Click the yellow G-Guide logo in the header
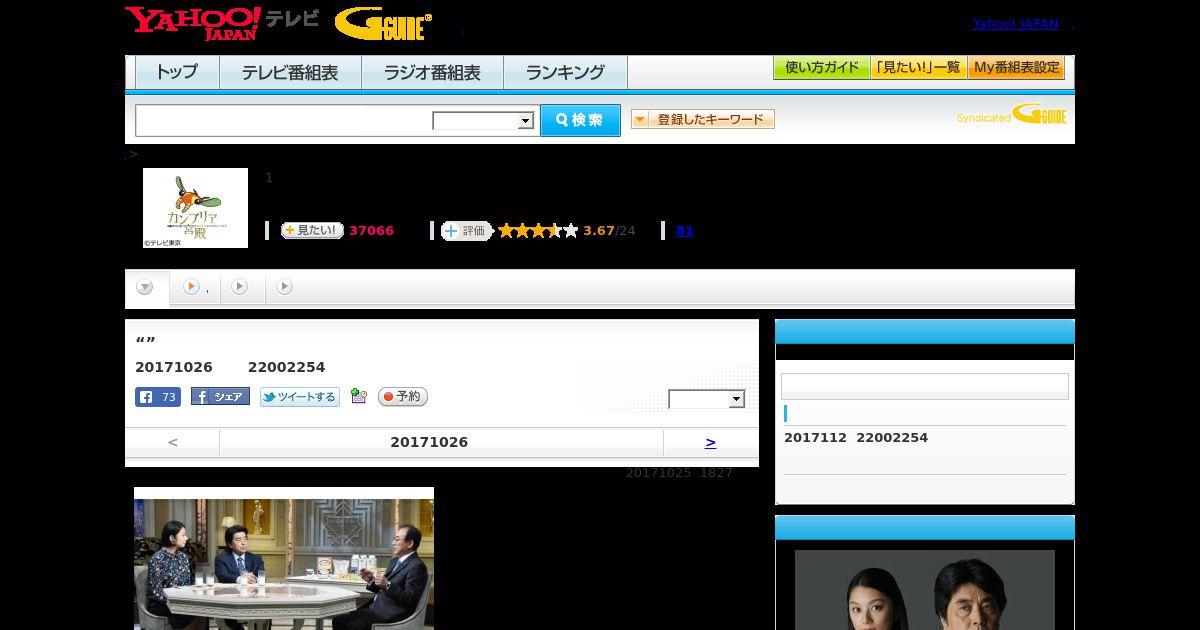 tap(383, 23)
